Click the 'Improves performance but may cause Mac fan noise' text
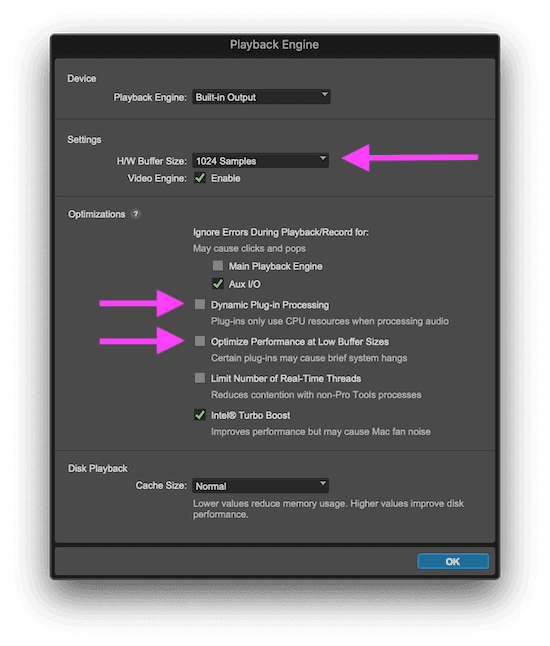Image resolution: width=550 pixels, height=646 pixels. (321, 432)
